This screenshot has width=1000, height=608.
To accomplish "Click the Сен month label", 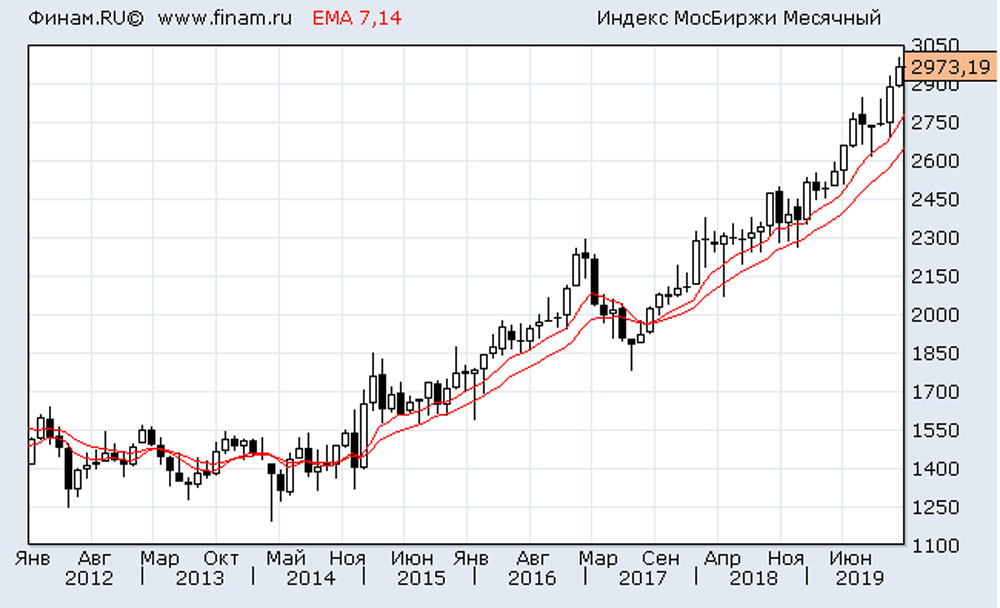I will [661, 557].
